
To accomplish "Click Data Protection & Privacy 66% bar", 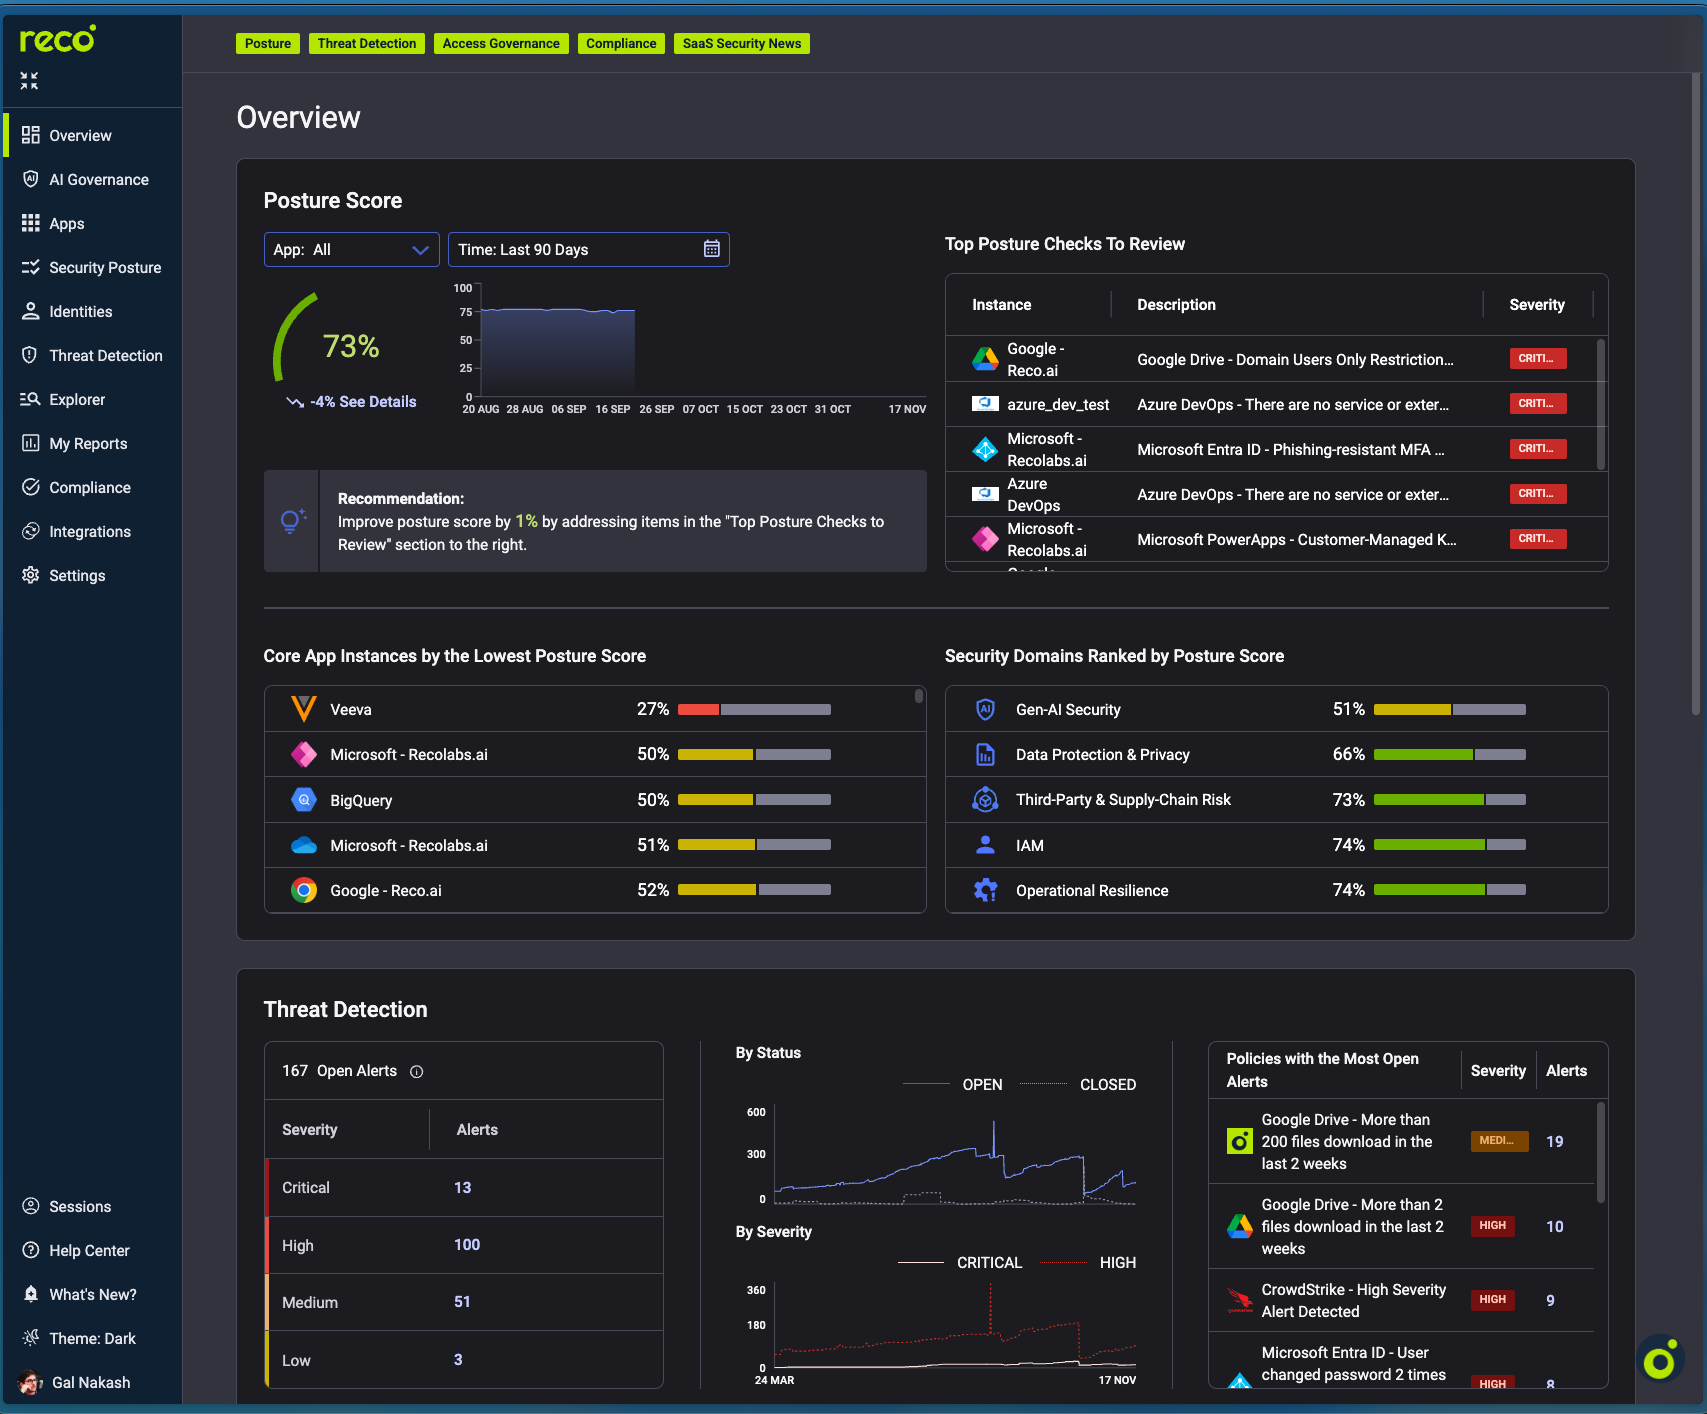I will (1450, 754).
